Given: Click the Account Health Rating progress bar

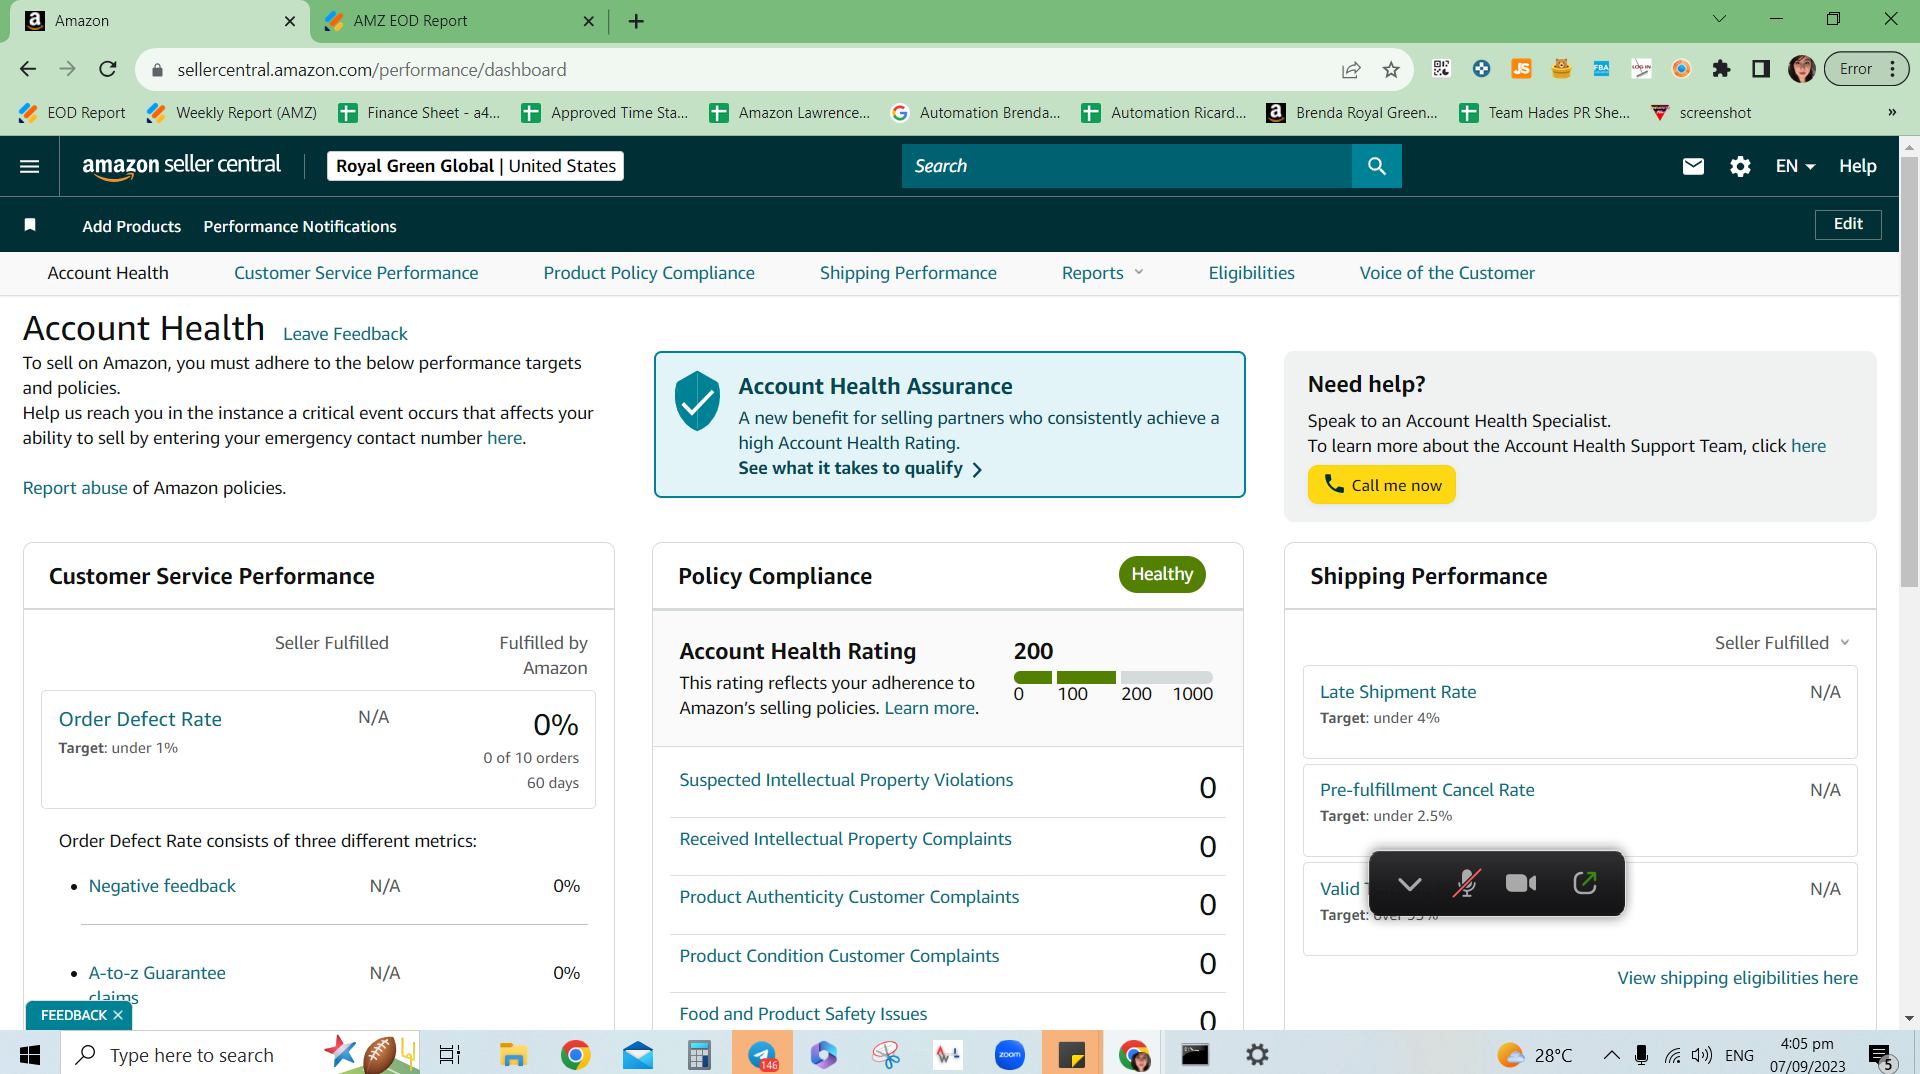Looking at the screenshot, I should coord(1113,677).
